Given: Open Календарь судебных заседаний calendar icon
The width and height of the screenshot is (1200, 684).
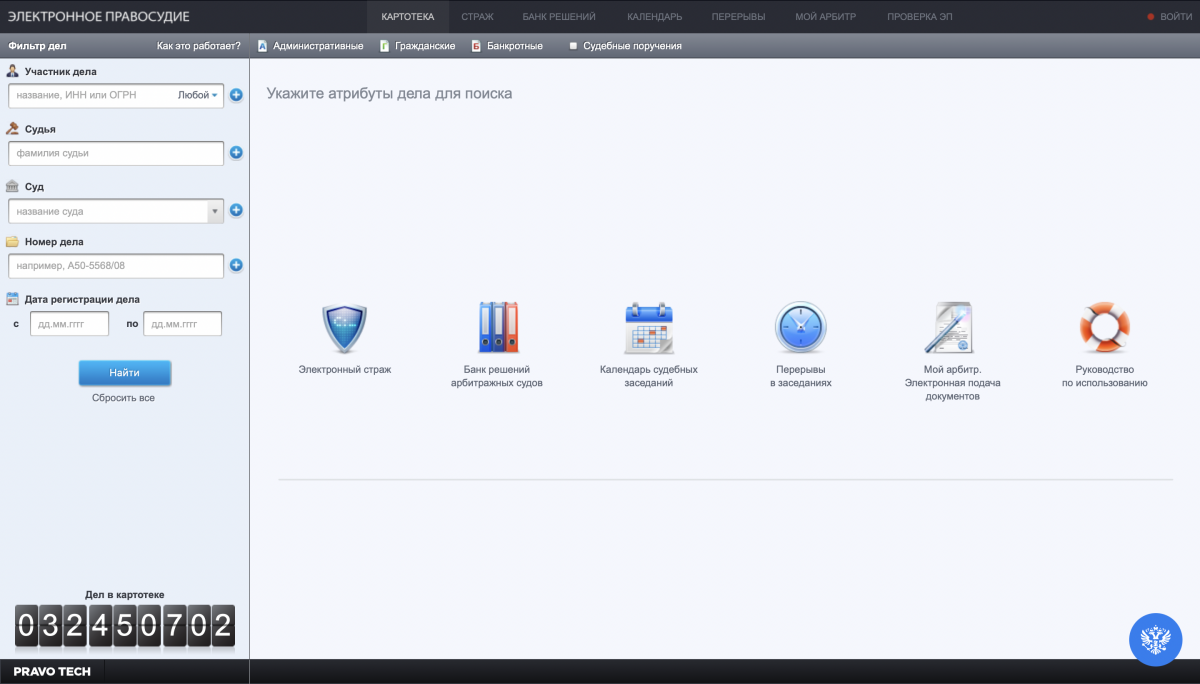Looking at the screenshot, I should click(649, 328).
